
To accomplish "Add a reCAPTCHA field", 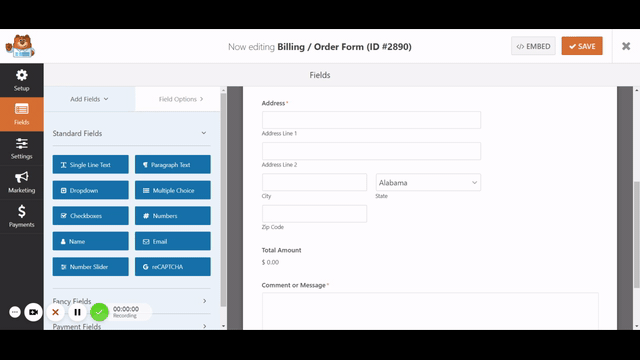I will 173,267.
